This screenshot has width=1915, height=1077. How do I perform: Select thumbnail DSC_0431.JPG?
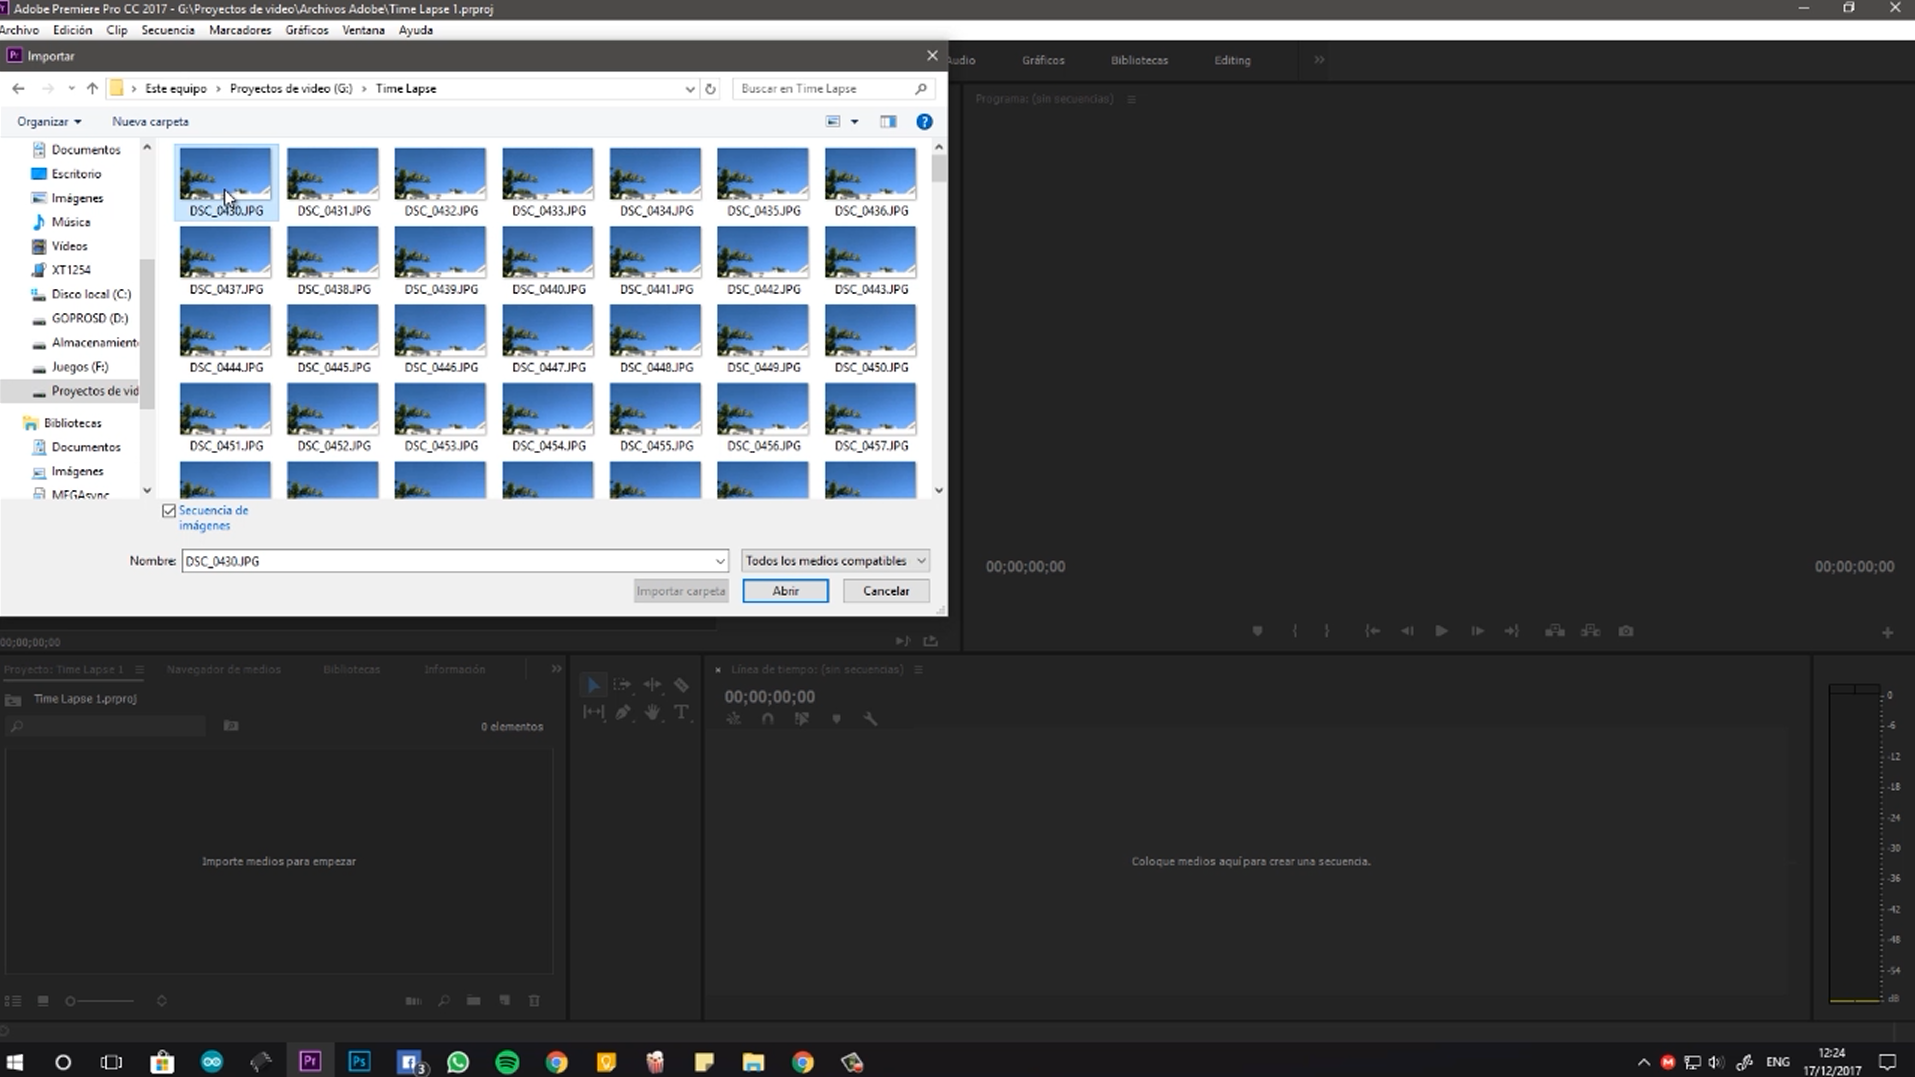333,183
